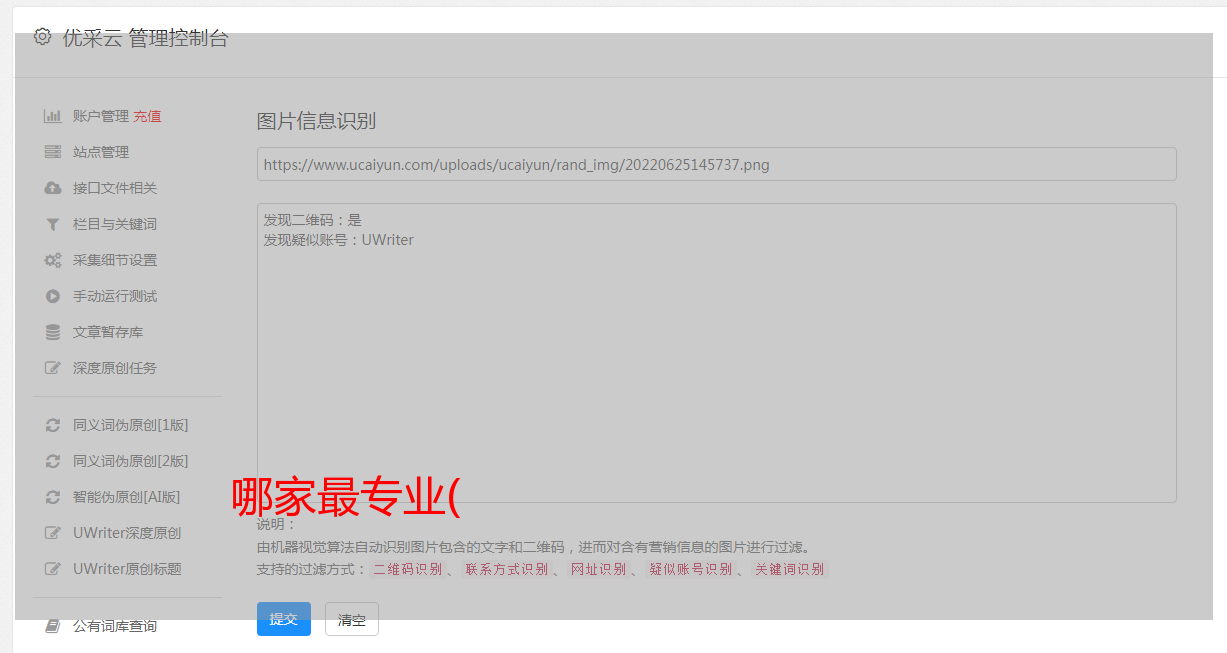Open 账户管理 in the sidebar
The image size is (1227, 653).
pyautogui.click(x=101, y=116)
